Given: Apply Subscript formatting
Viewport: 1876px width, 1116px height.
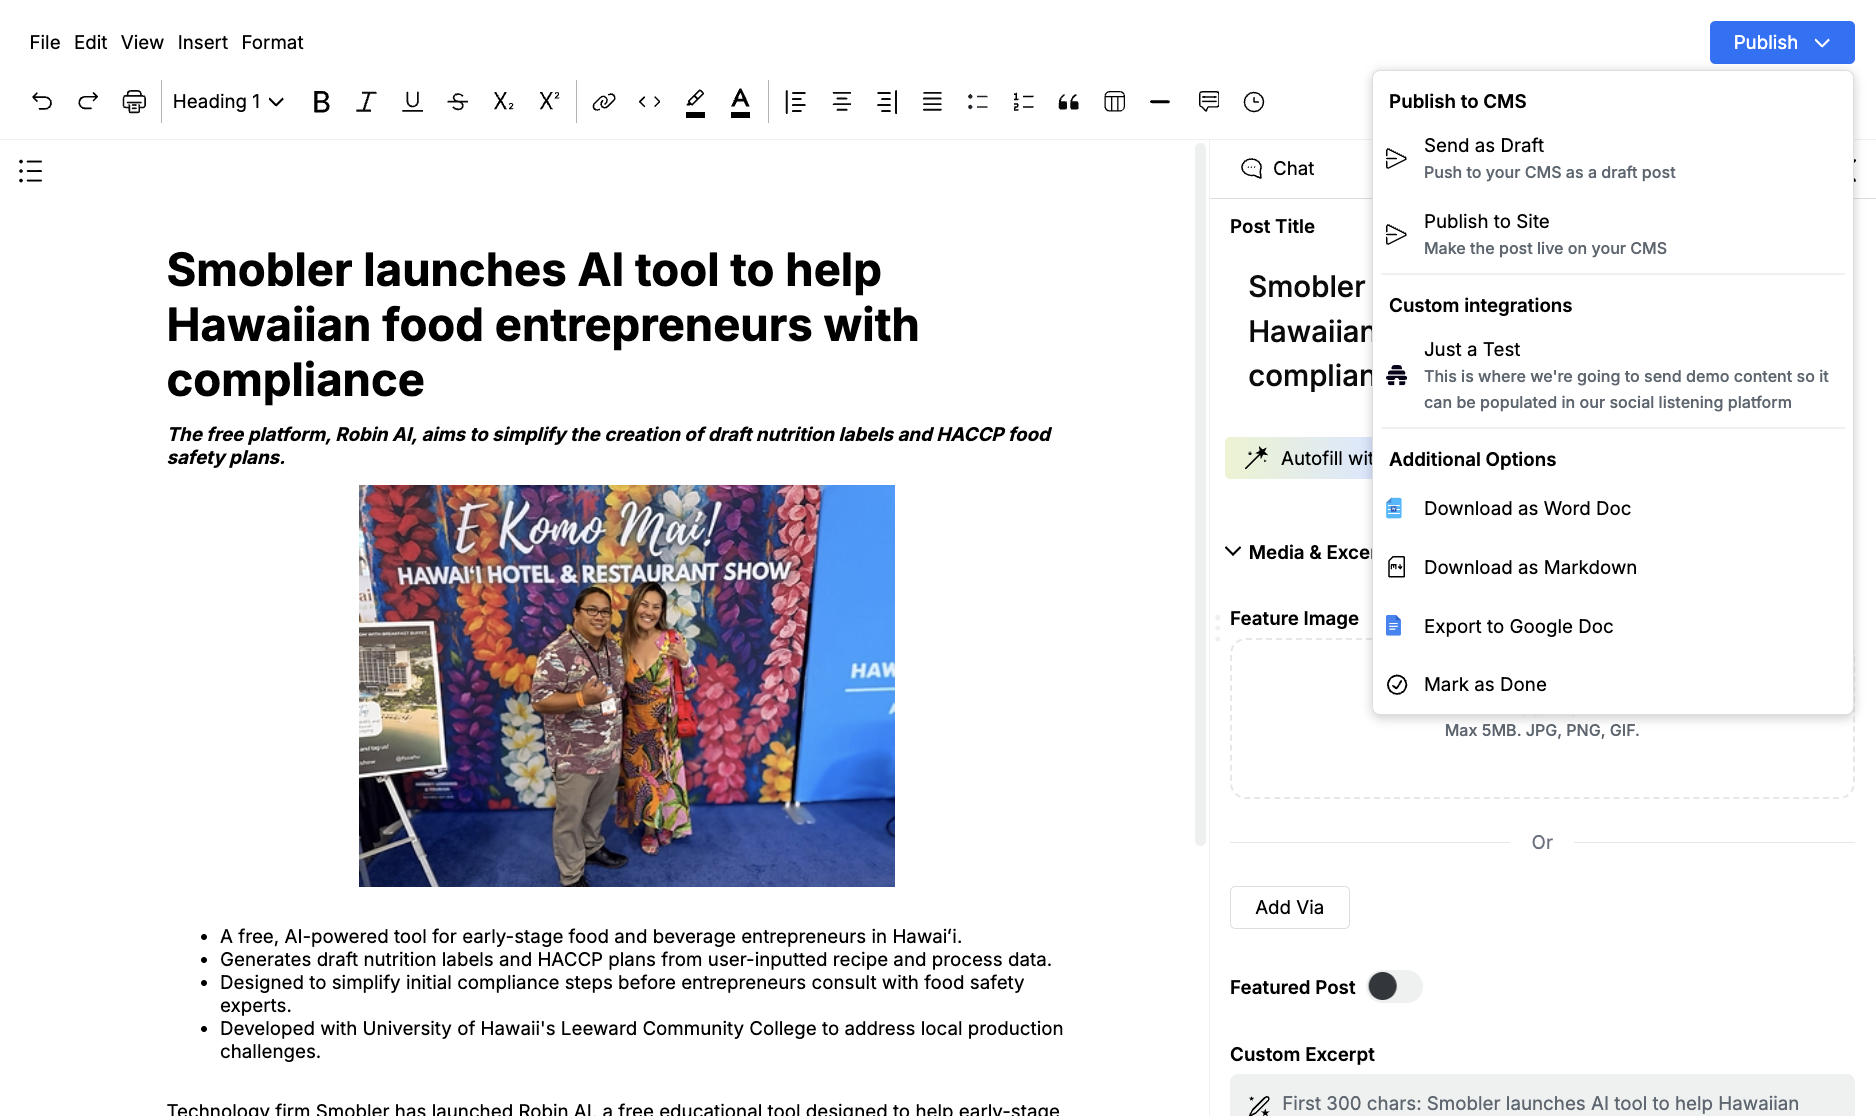Looking at the screenshot, I should (x=503, y=101).
